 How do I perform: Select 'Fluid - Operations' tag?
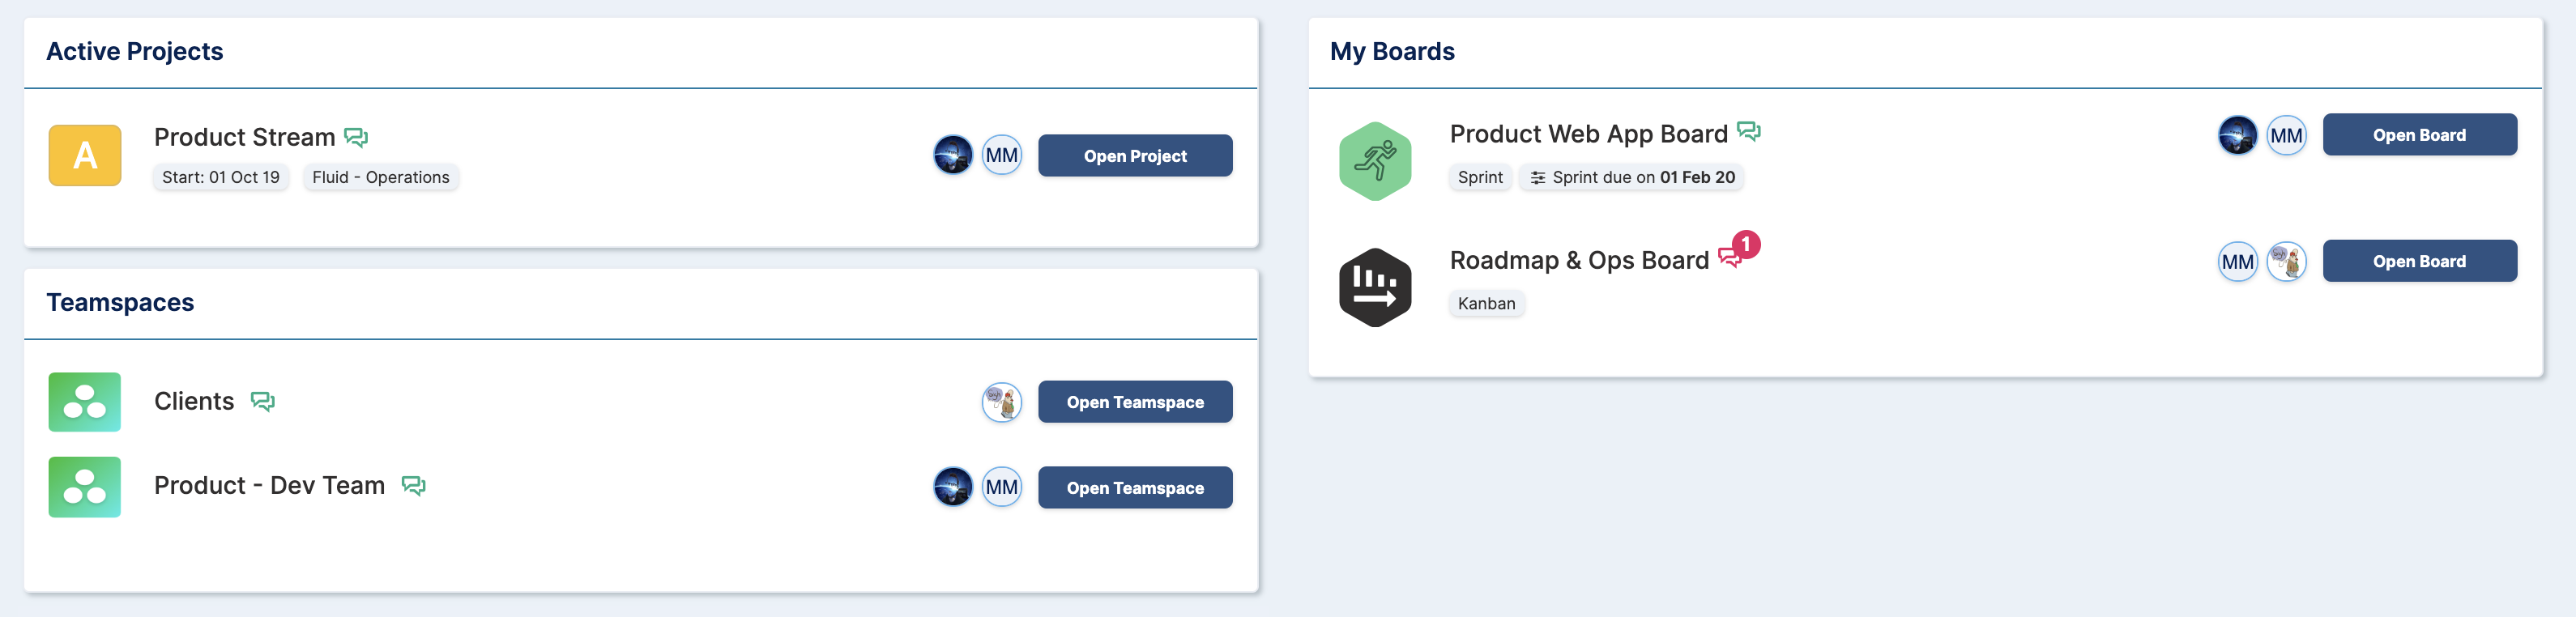tap(381, 177)
